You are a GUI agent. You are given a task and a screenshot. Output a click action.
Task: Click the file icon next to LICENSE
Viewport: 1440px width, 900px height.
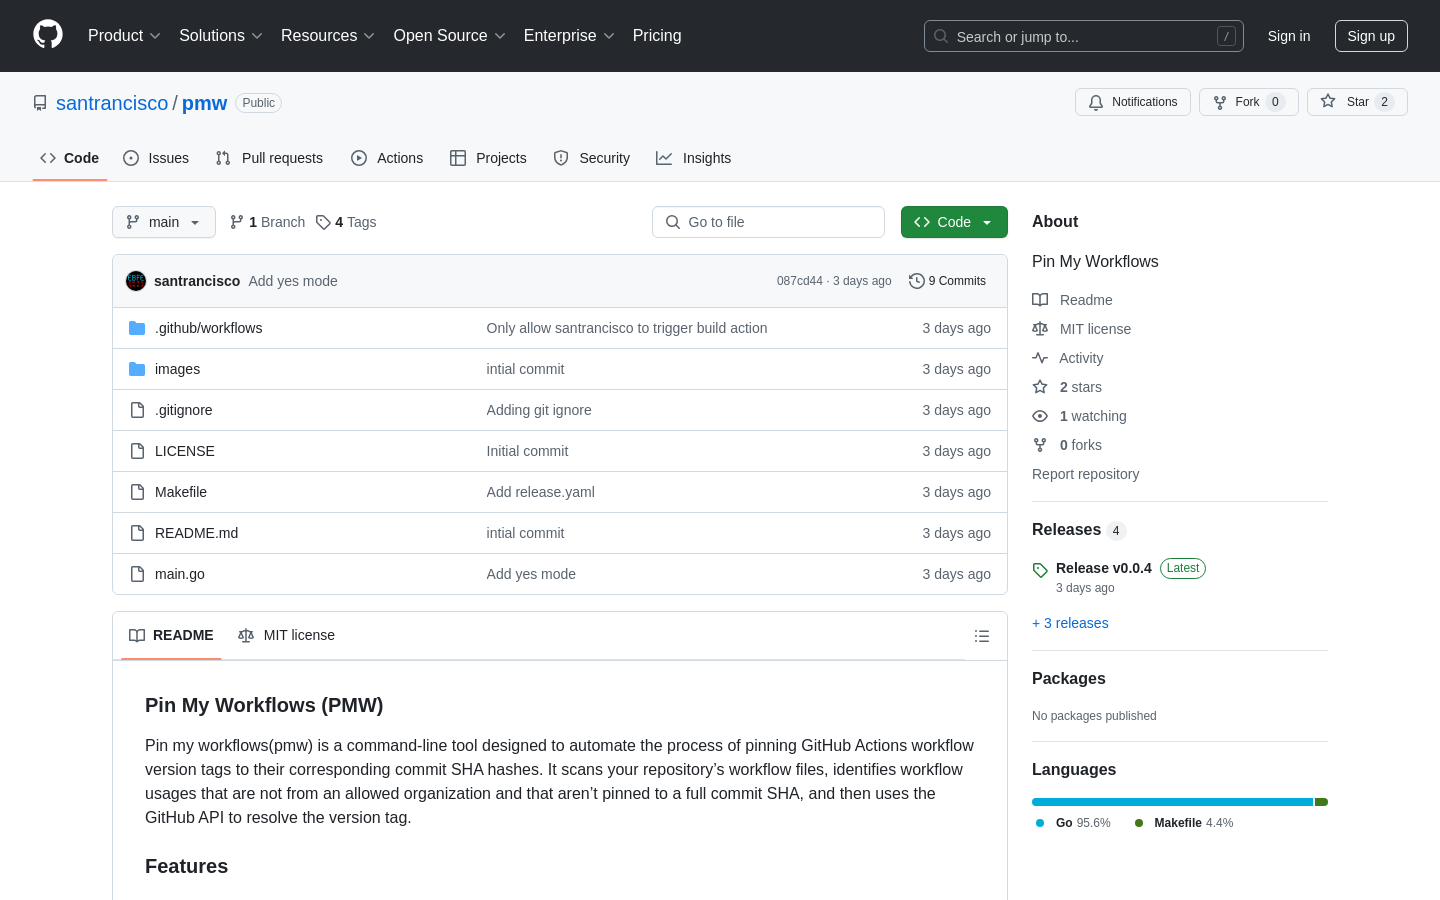[137, 451]
